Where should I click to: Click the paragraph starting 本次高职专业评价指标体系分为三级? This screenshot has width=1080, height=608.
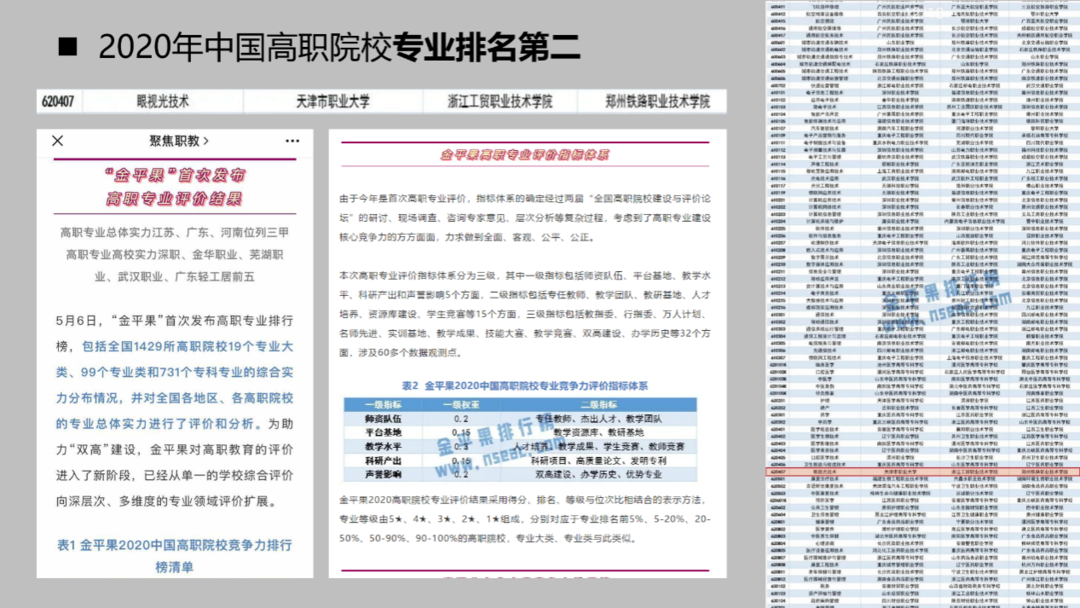point(525,314)
